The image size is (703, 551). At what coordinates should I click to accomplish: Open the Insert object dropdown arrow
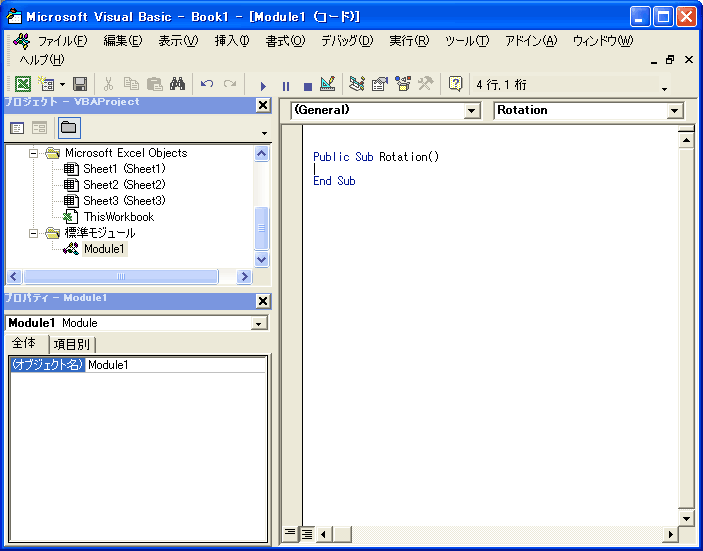point(62,84)
